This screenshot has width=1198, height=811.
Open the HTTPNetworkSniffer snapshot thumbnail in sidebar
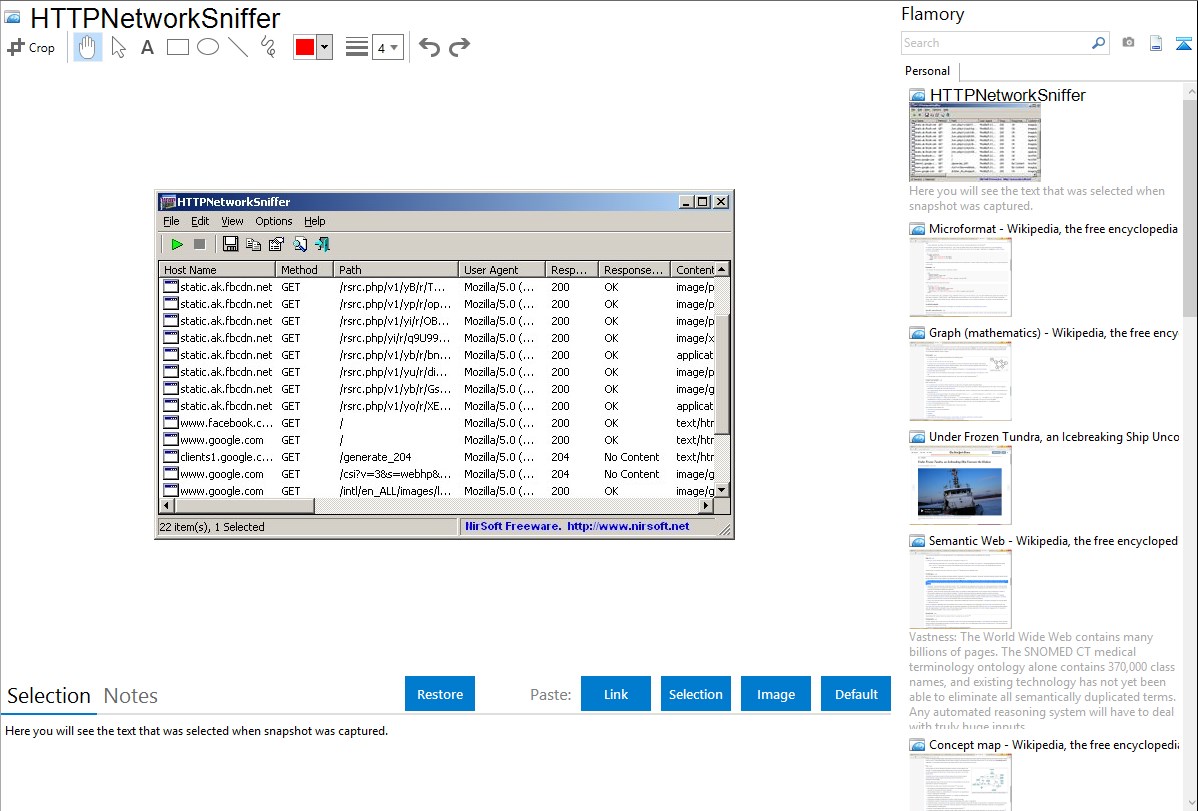[975, 143]
